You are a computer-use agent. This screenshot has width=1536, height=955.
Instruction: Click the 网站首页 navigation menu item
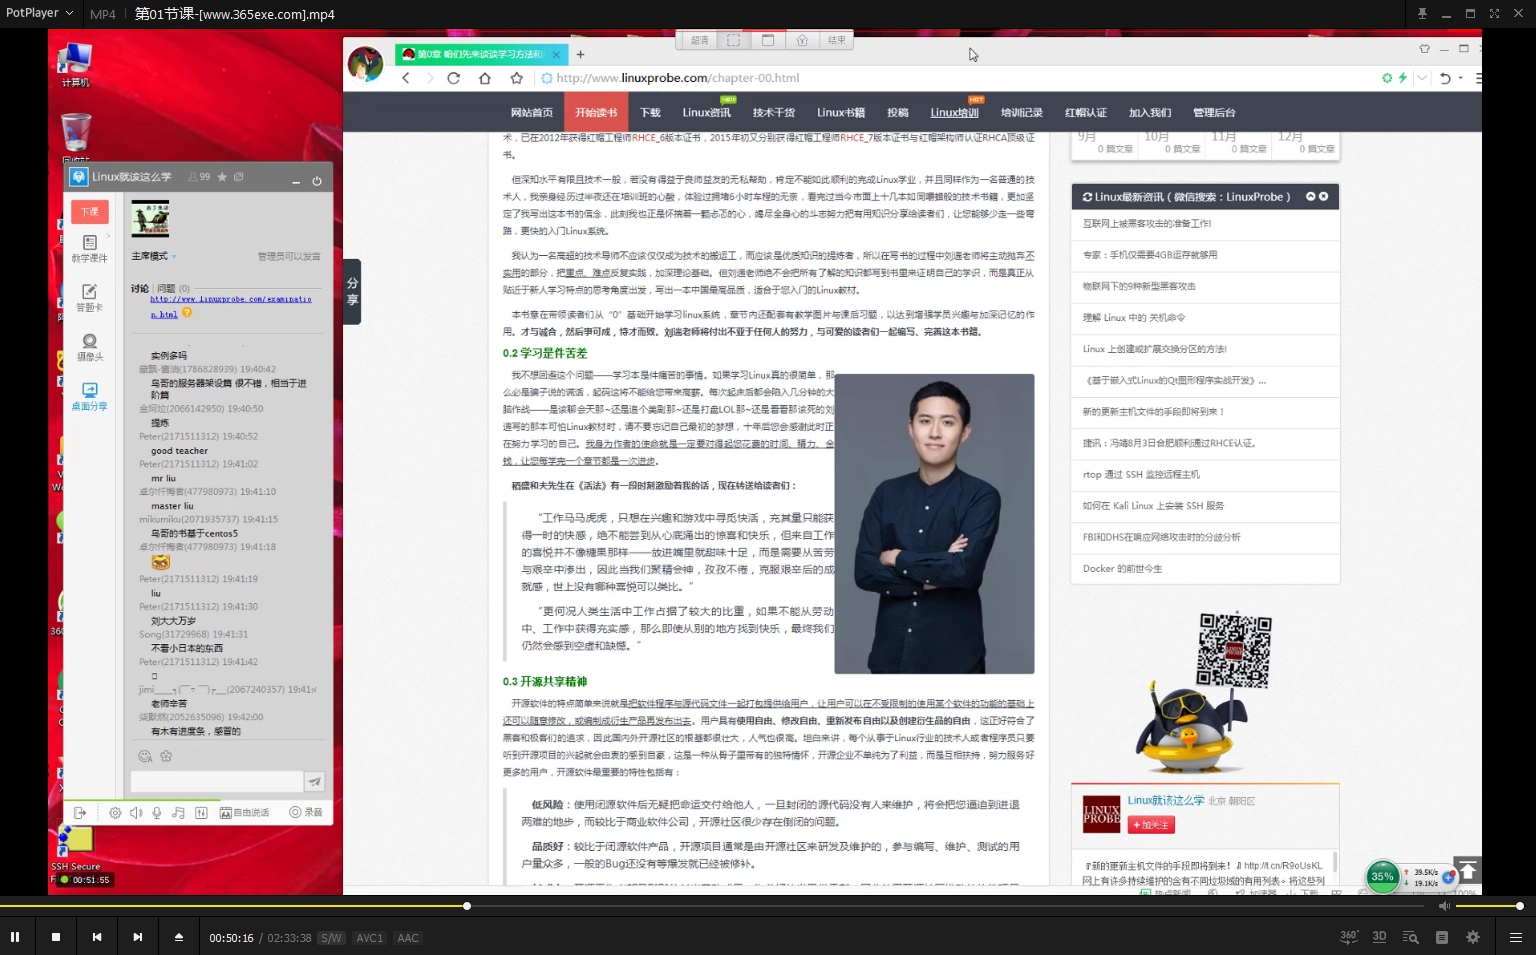coord(532,112)
